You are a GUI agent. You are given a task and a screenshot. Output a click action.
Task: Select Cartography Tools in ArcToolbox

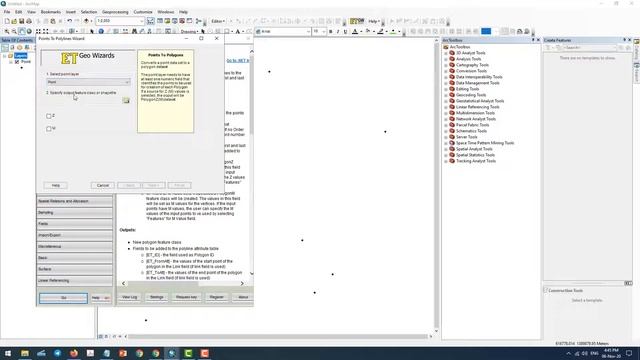tap(472, 65)
